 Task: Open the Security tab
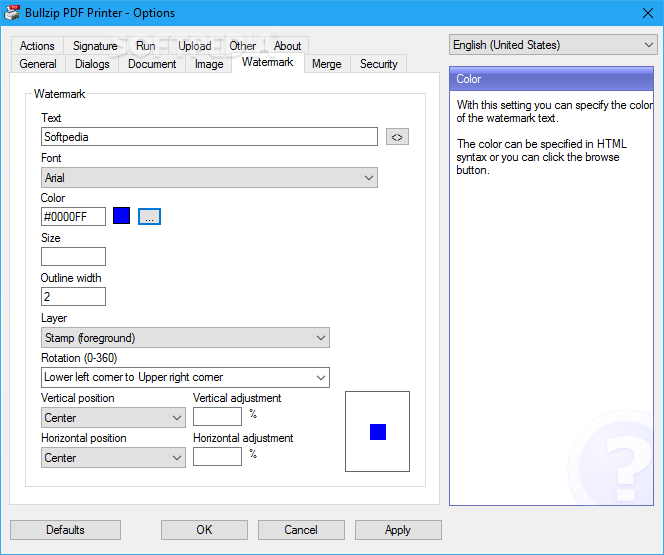(x=379, y=64)
